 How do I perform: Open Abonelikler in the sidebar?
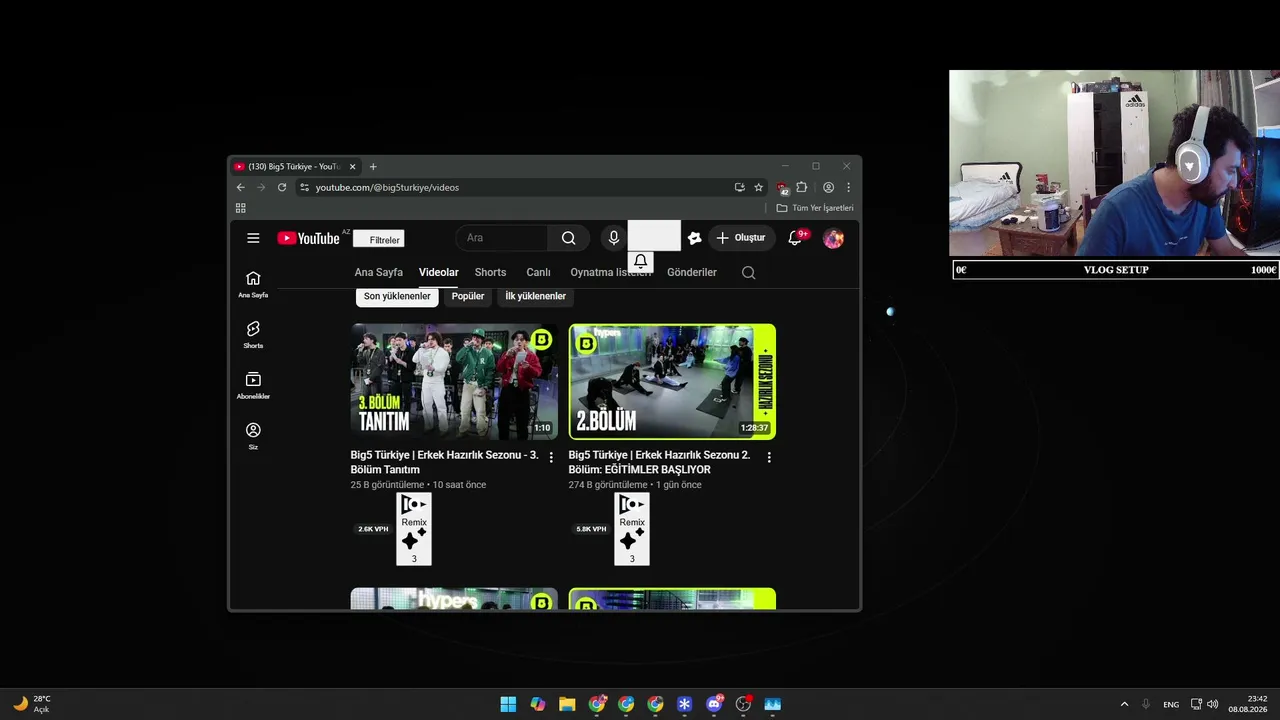coord(253,385)
